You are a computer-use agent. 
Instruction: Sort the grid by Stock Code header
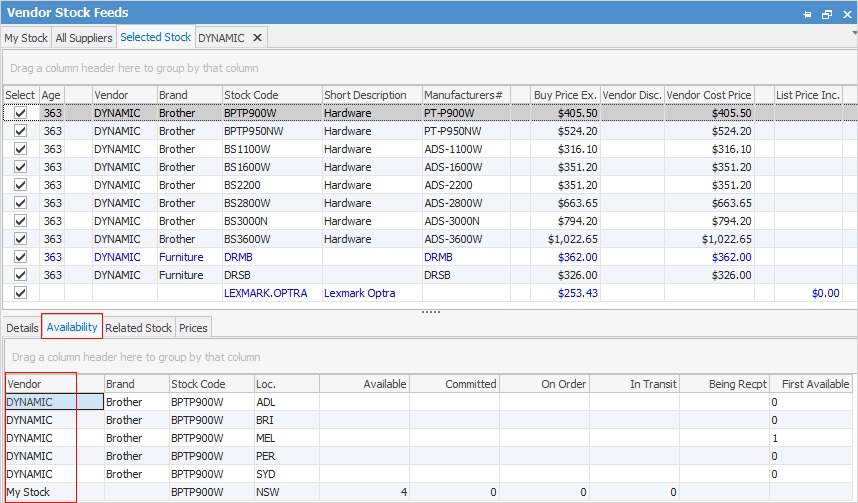[251, 95]
